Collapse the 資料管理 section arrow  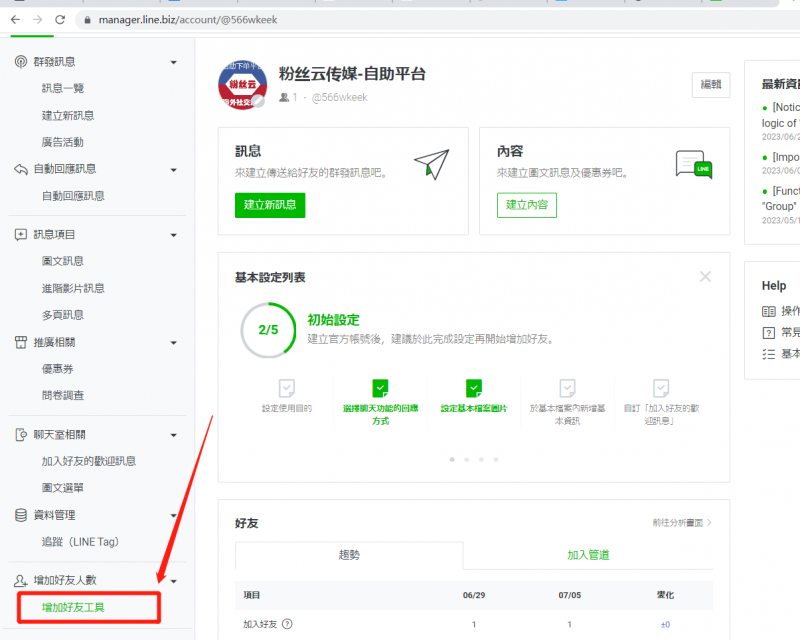click(173, 515)
